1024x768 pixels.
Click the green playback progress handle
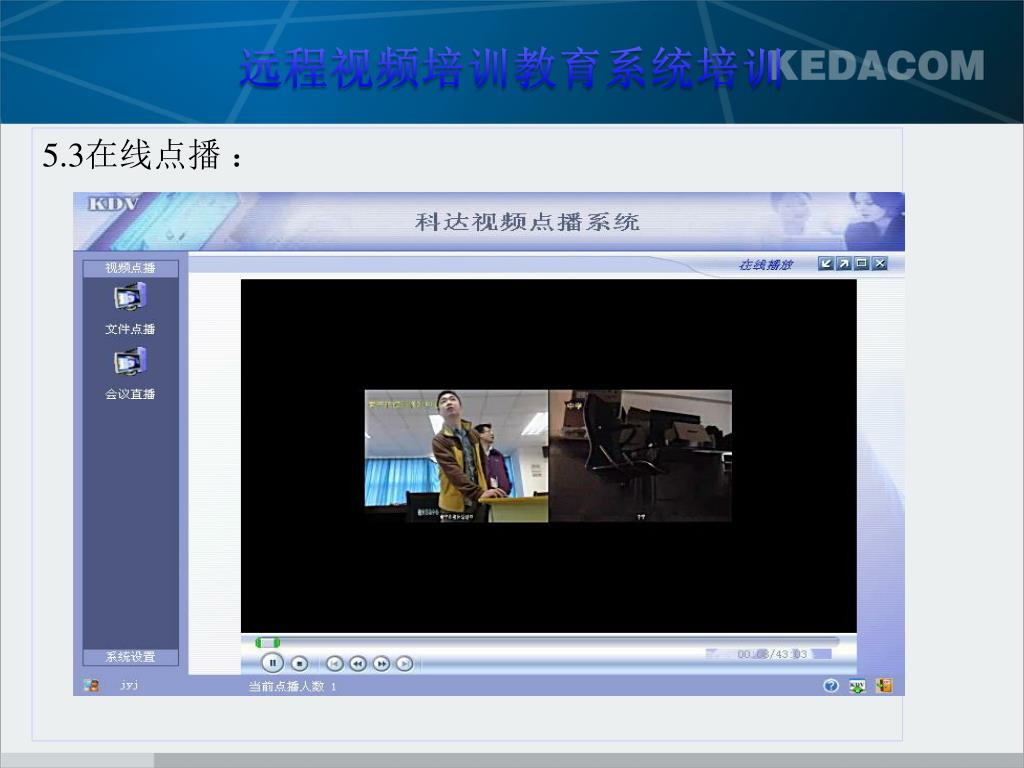tap(268, 643)
